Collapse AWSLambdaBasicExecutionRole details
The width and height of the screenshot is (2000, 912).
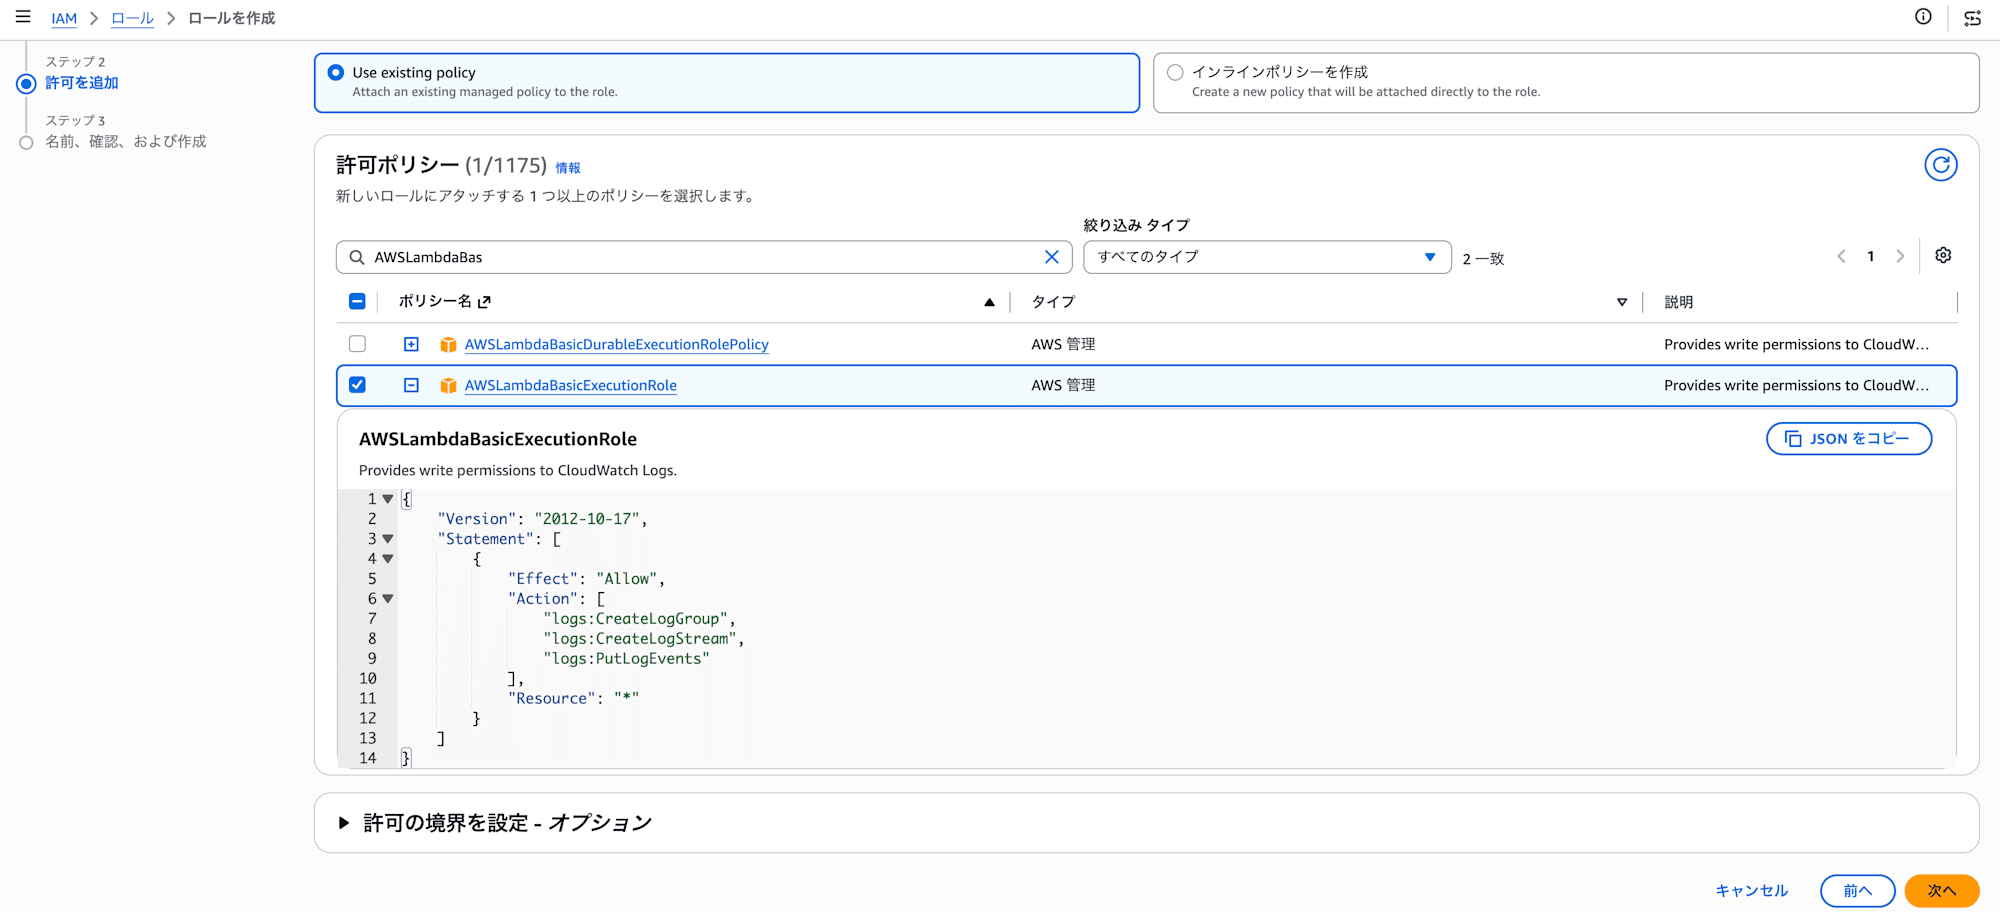tap(411, 385)
